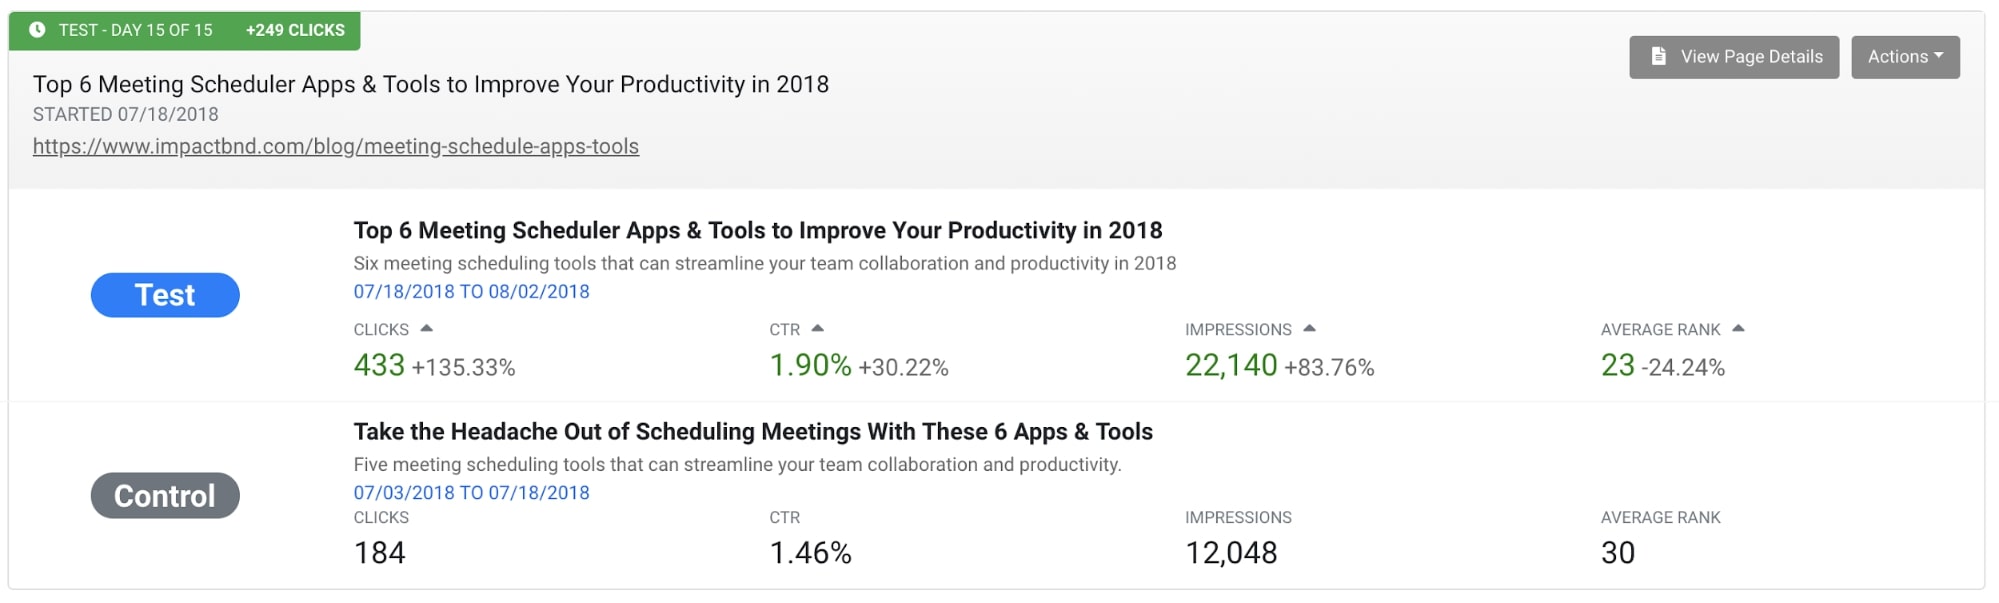Click the clock icon in test status badge
Image resolution: width=1999 pixels, height=603 pixels.
37,30
